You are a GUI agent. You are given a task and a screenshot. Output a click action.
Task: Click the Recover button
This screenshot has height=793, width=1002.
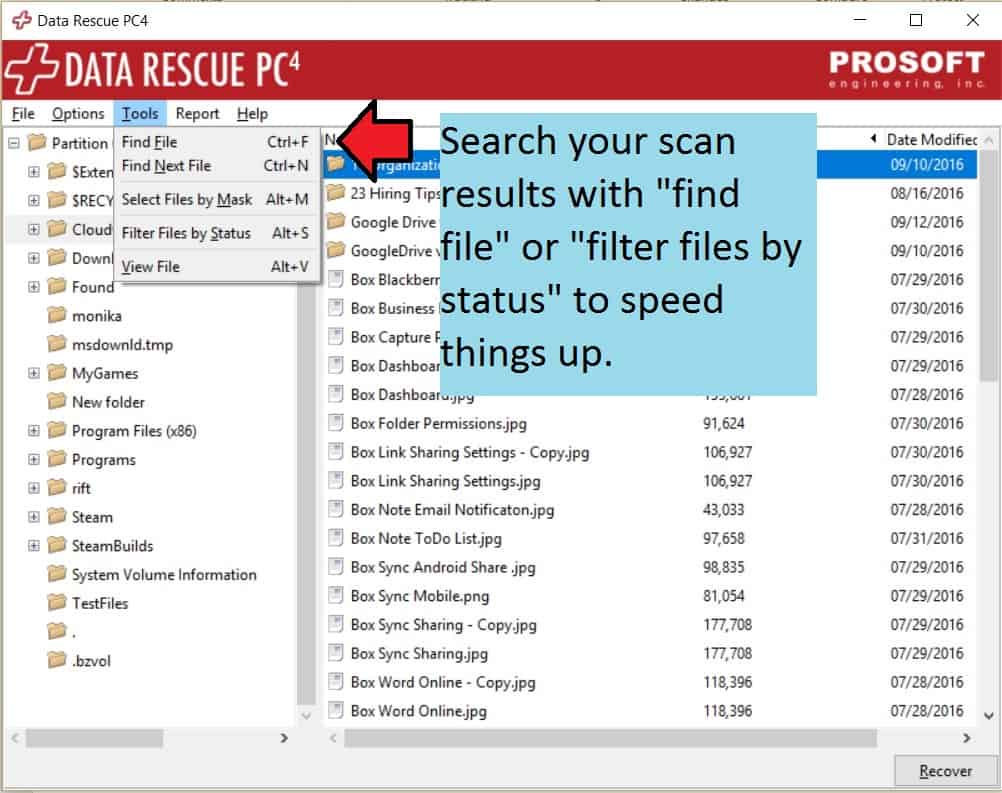(x=945, y=771)
